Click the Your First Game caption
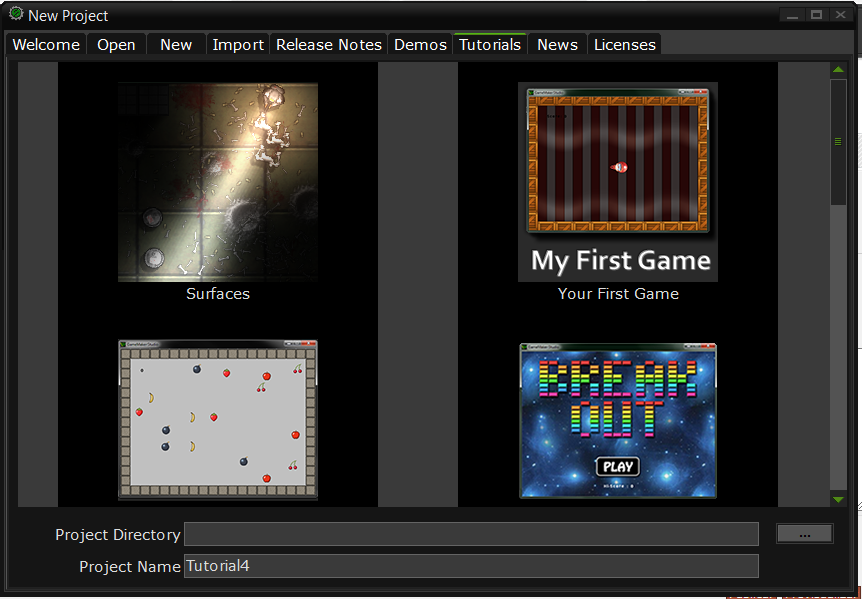The height and width of the screenshot is (599, 862). [618, 293]
